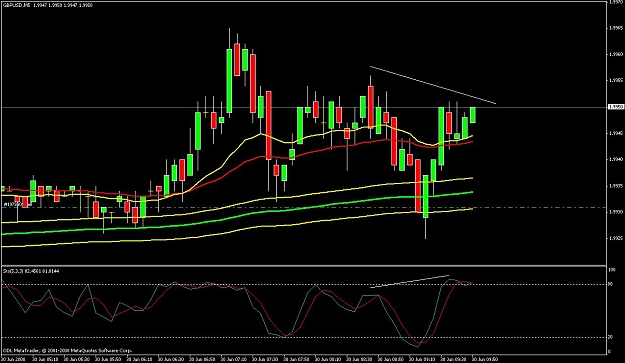Click the 20 Jun 09:50 time label
Image resolution: width=625 pixels, height=363 pixels.
pyautogui.click(x=484, y=359)
